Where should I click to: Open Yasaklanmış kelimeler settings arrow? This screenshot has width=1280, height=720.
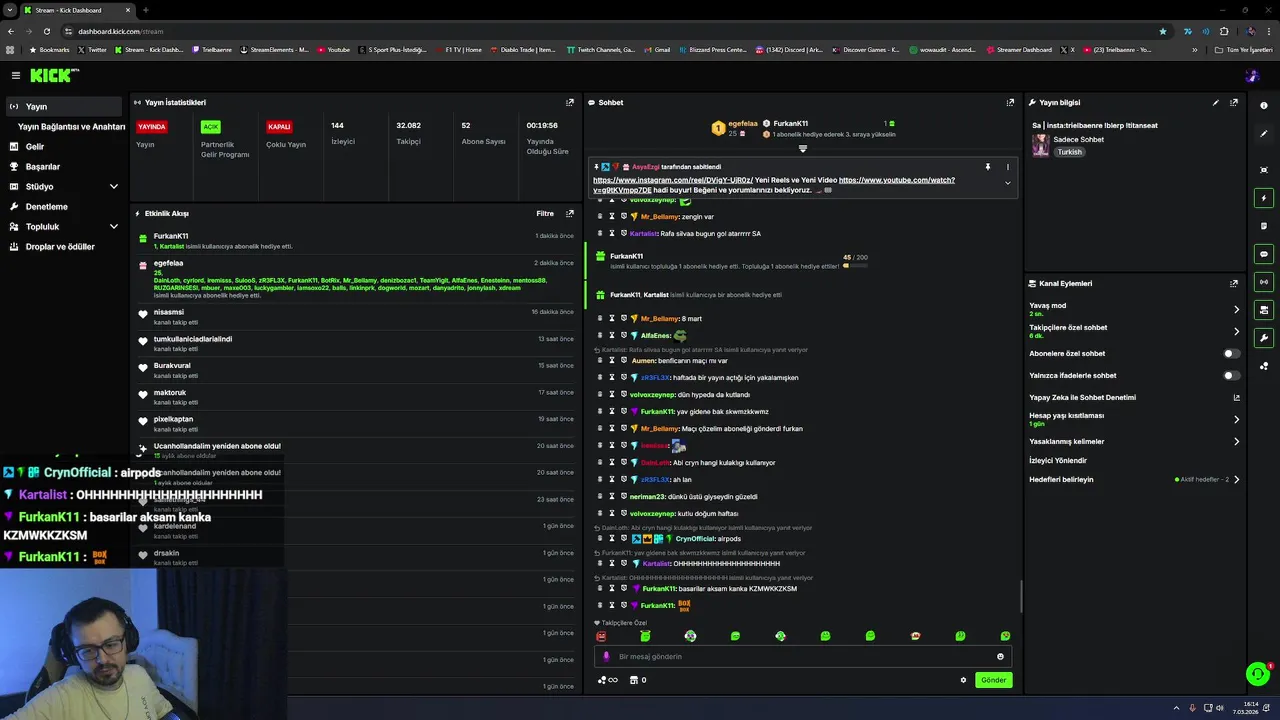(x=1236, y=441)
